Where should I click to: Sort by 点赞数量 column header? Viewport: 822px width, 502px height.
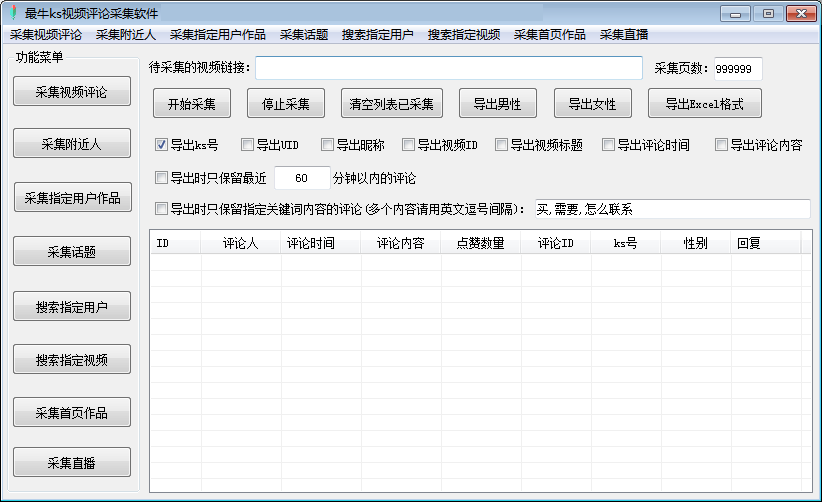(481, 243)
